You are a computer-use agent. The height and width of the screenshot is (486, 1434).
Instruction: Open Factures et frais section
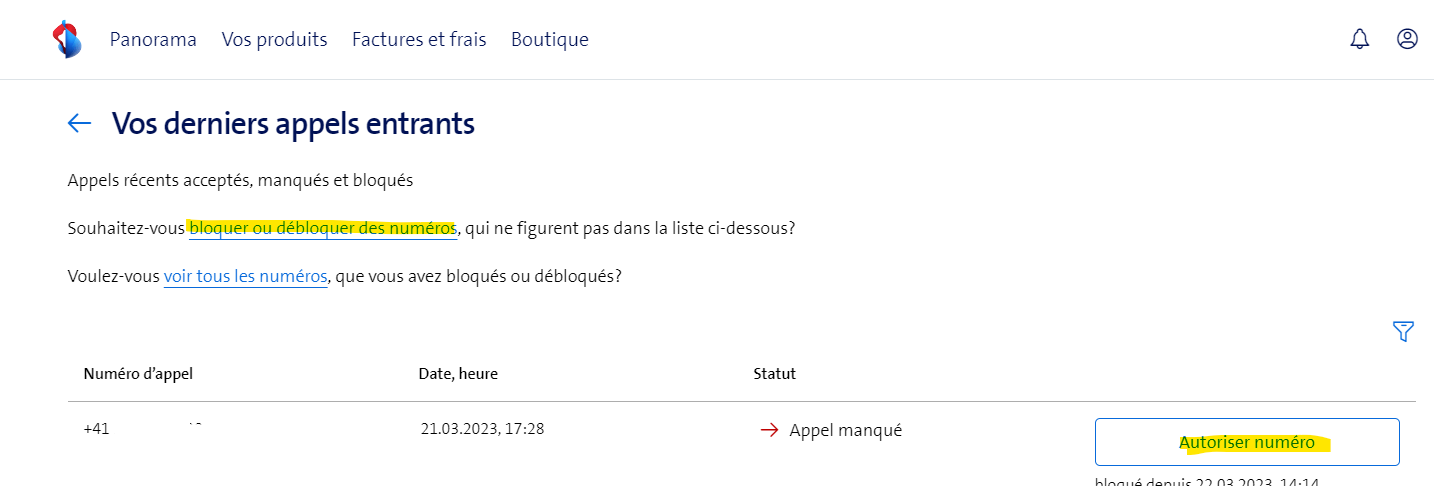click(x=419, y=39)
